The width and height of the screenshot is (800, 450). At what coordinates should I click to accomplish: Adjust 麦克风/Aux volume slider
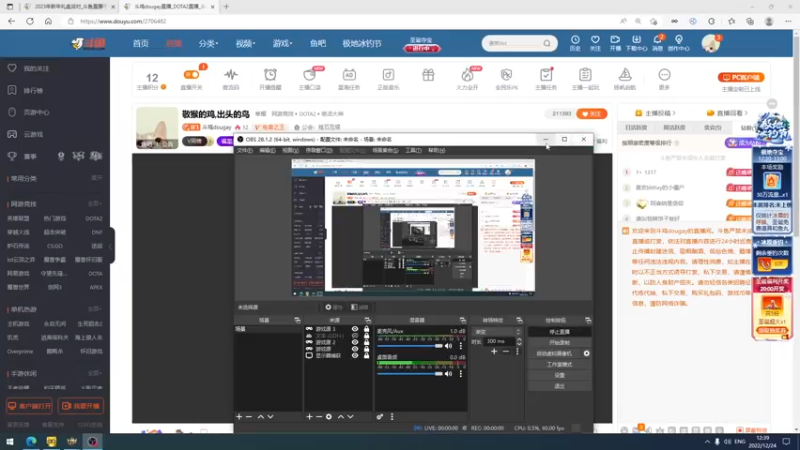[409, 346]
